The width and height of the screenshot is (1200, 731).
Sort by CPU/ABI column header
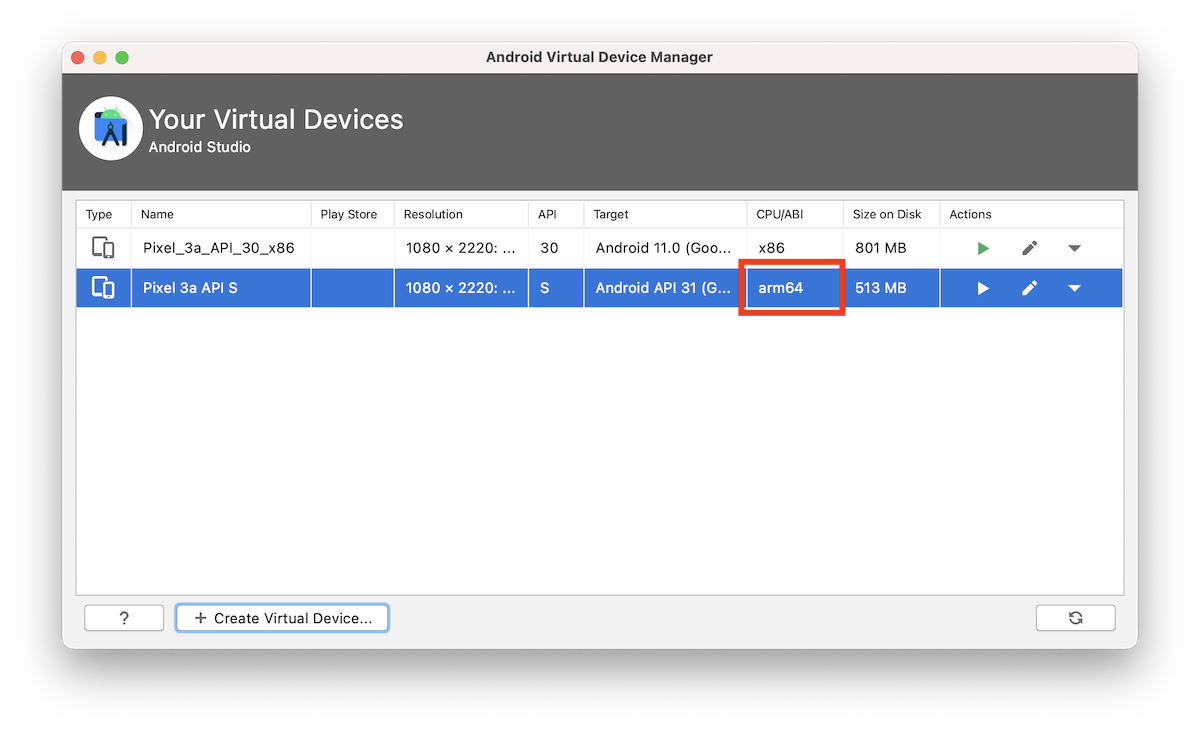pos(794,214)
